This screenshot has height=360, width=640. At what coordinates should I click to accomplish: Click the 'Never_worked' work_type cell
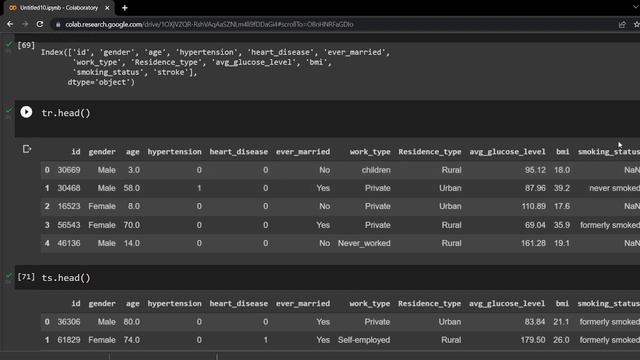click(x=364, y=243)
